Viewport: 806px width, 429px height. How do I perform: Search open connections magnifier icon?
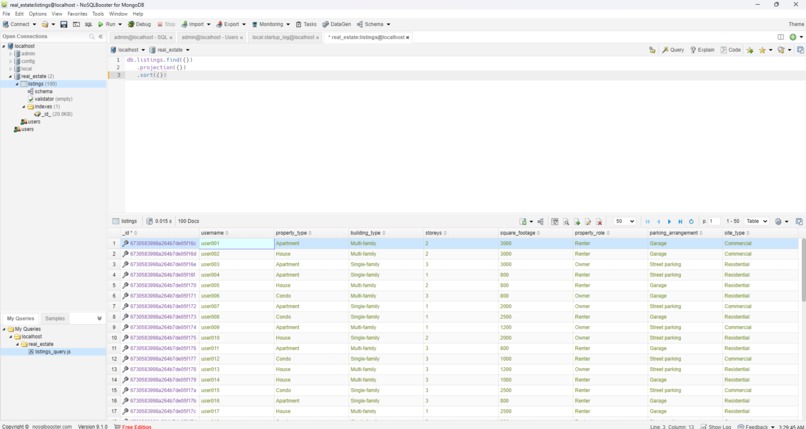pos(92,36)
